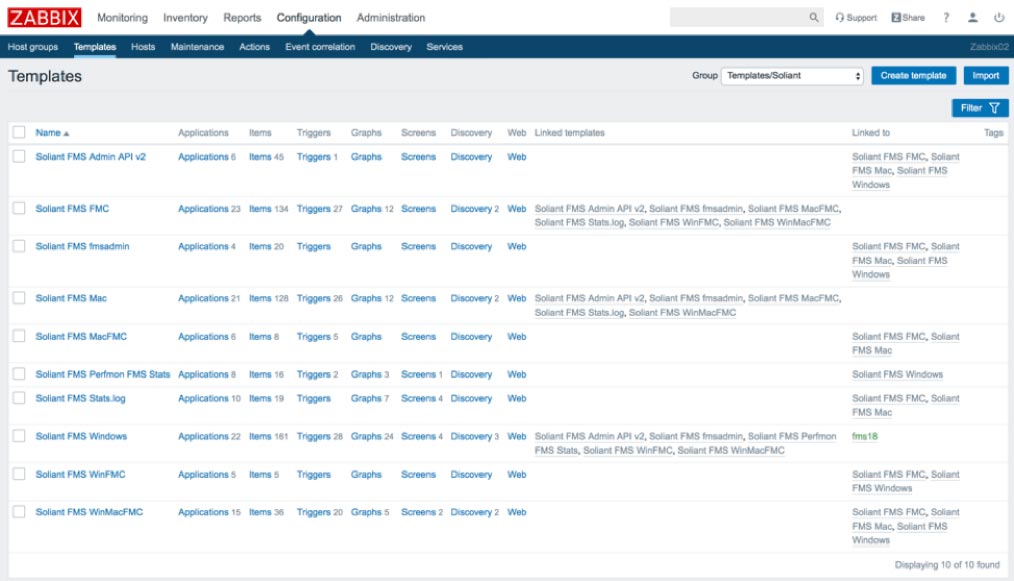Open Soliant FMS Stats.log template
Image resolution: width=1014 pixels, height=581 pixels.
pyautogui.click(x=80, y=399)
